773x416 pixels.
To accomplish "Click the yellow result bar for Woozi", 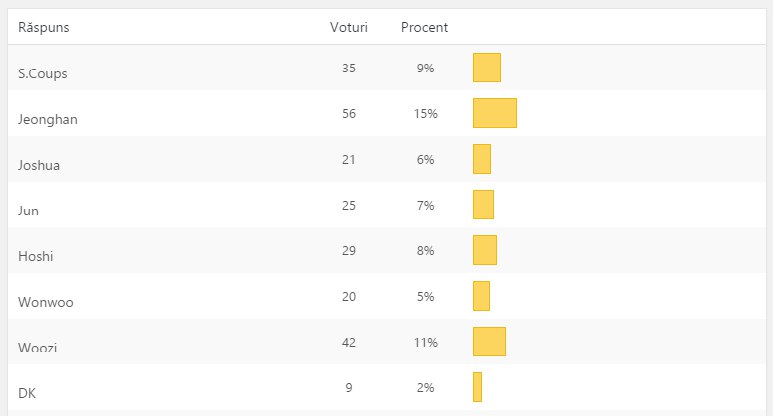I will (489, 341).
